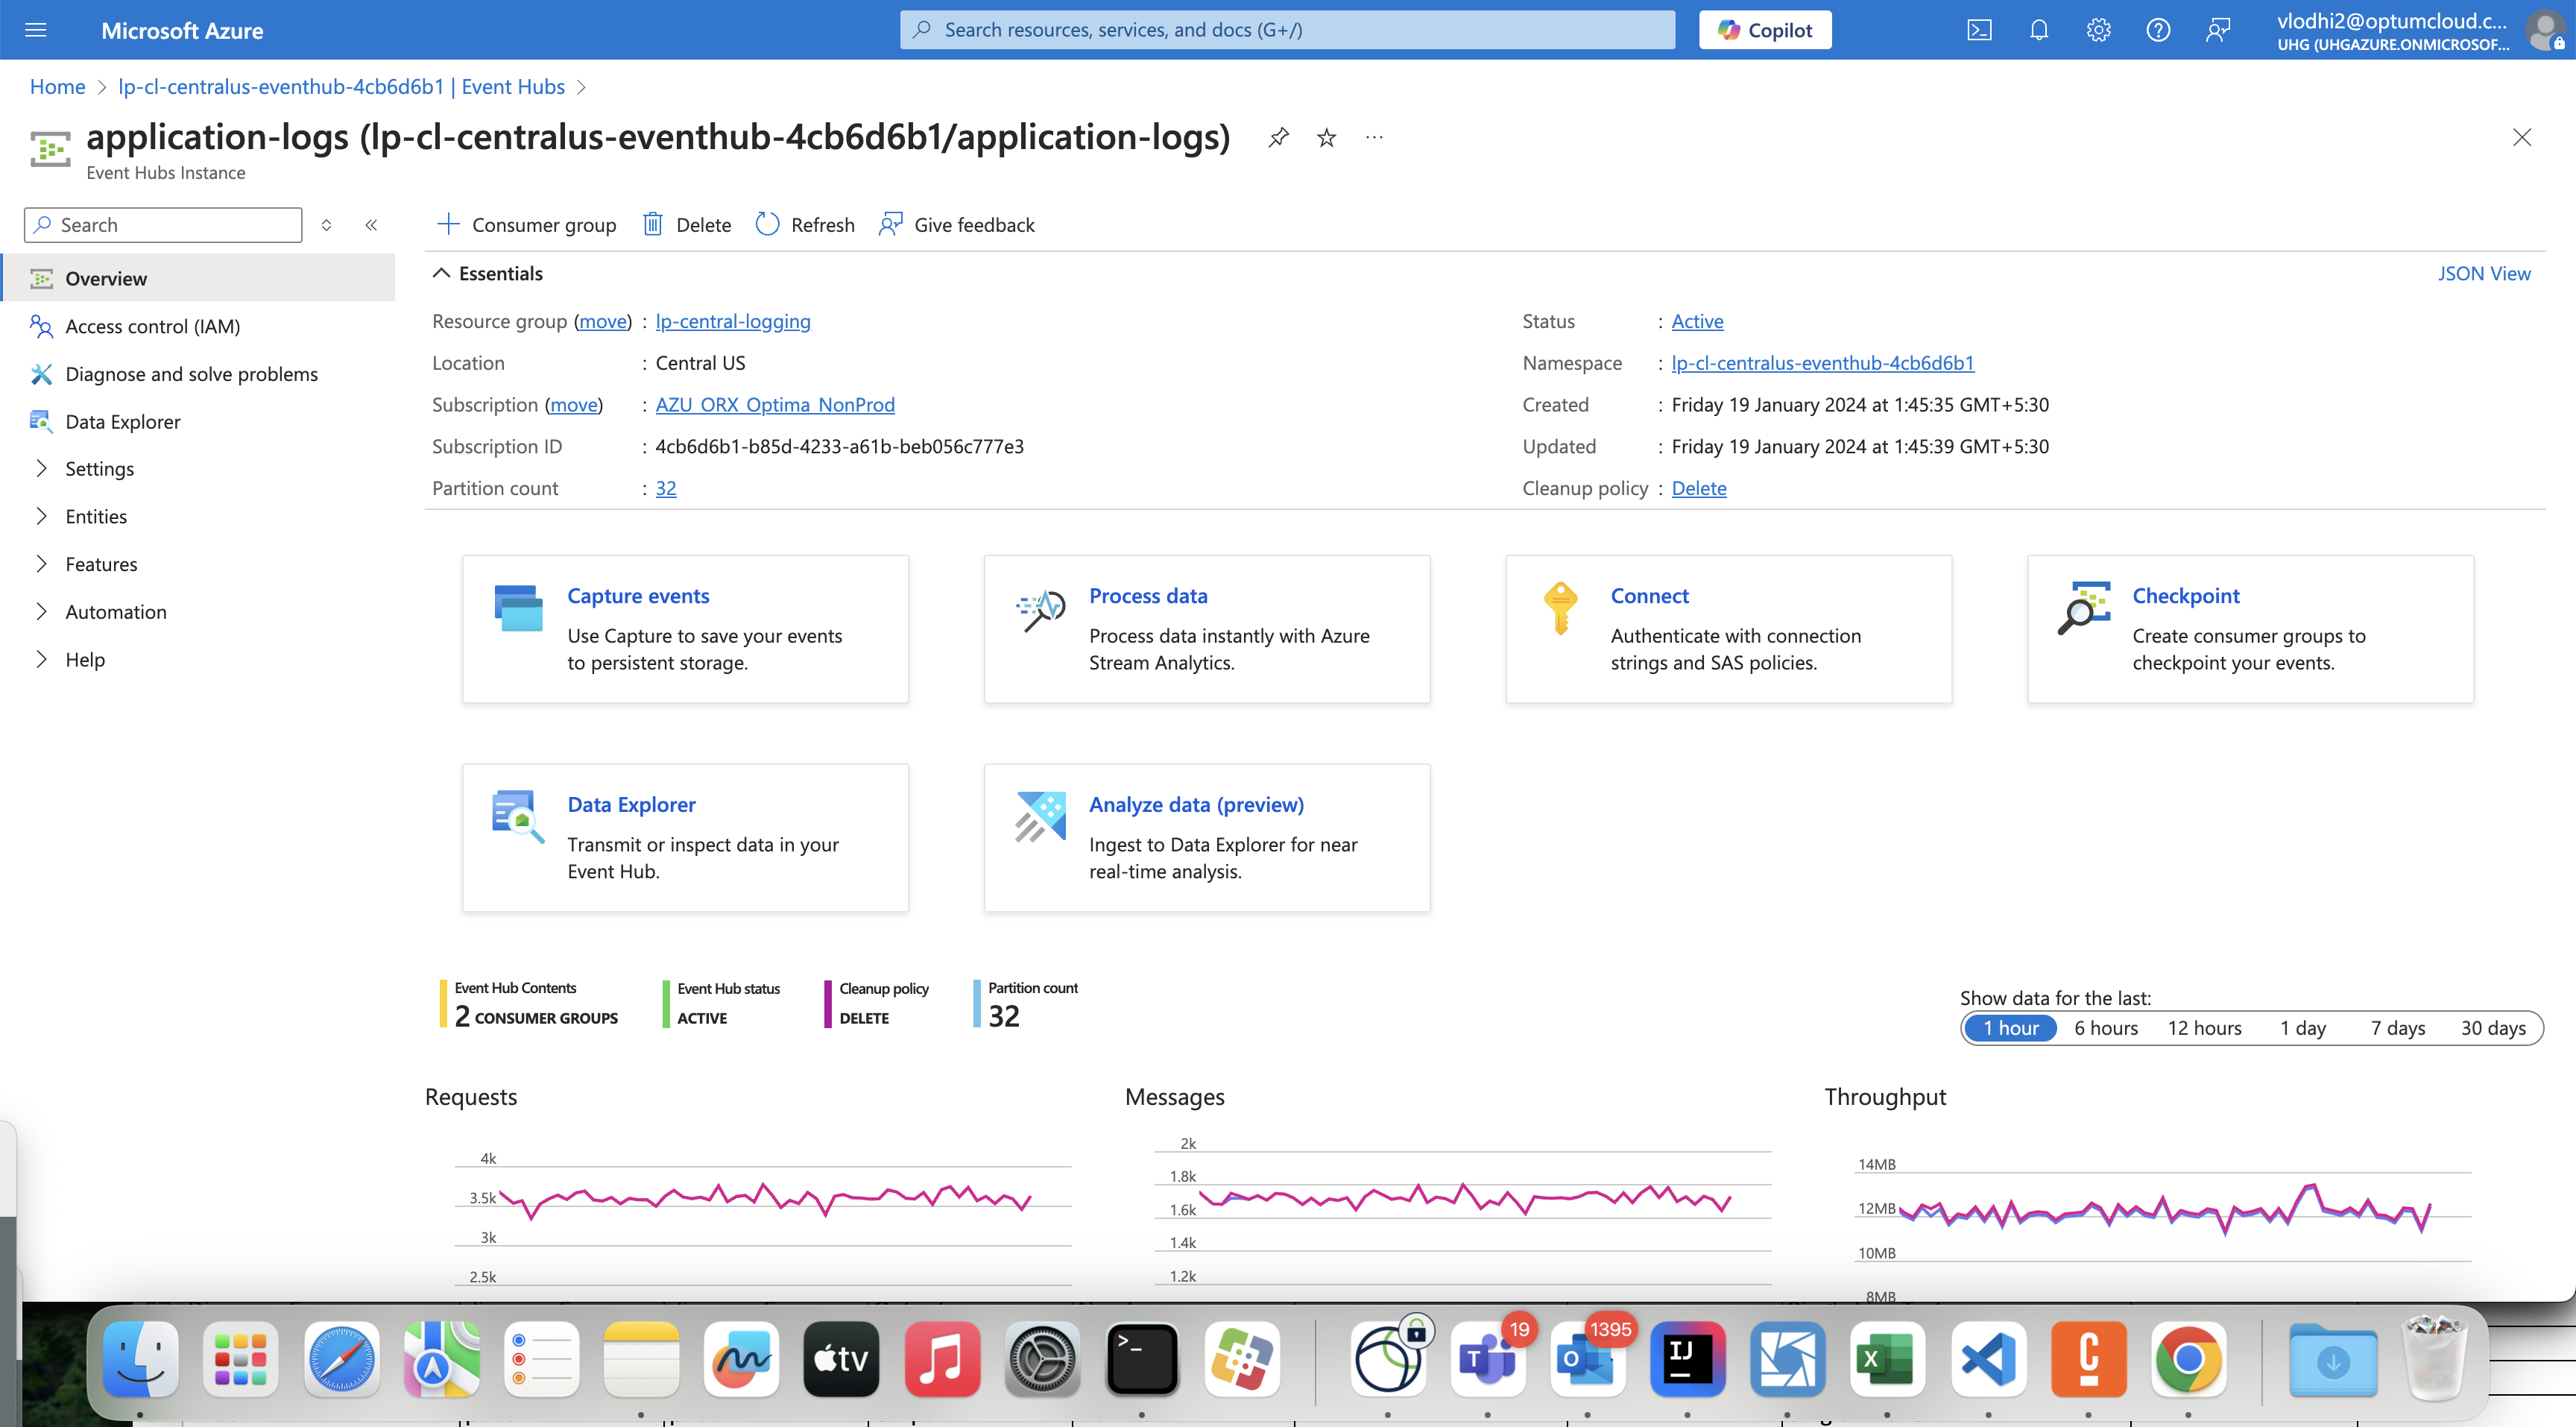This screenshot has width=2576, height=1427.
Task: Click the sidebar Search field
Action: tap(163, 225)
